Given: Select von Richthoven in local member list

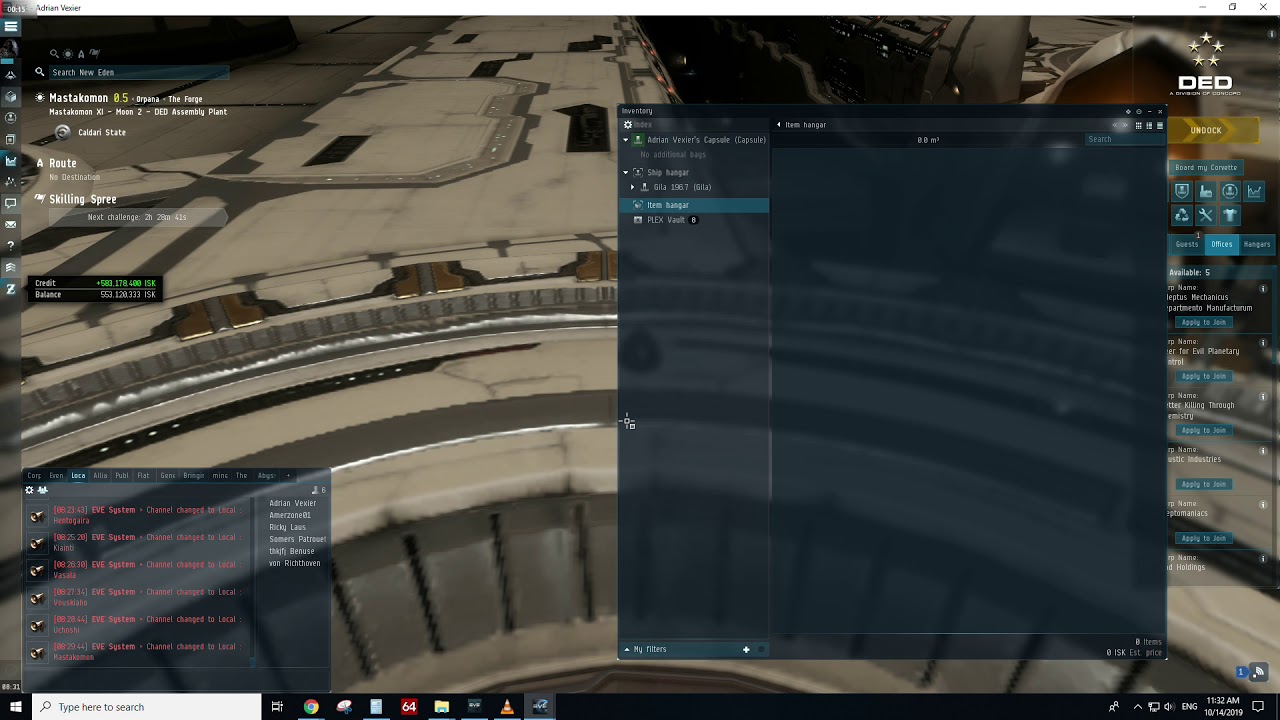Looking at the screenshot, I should point(294,563).
